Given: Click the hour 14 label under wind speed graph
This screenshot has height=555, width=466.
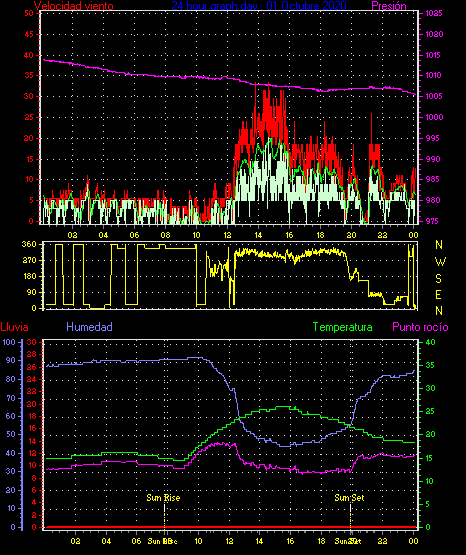Looking at the screenshot, I should point(258,235).
